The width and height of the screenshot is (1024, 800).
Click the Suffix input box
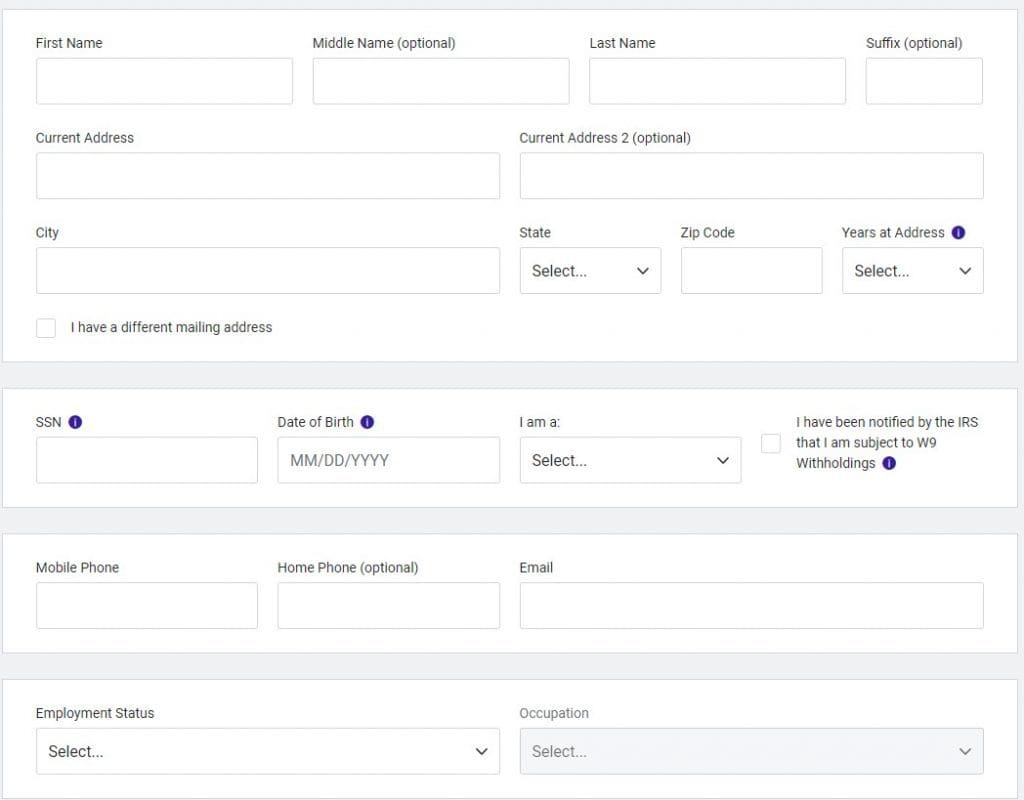924,81
